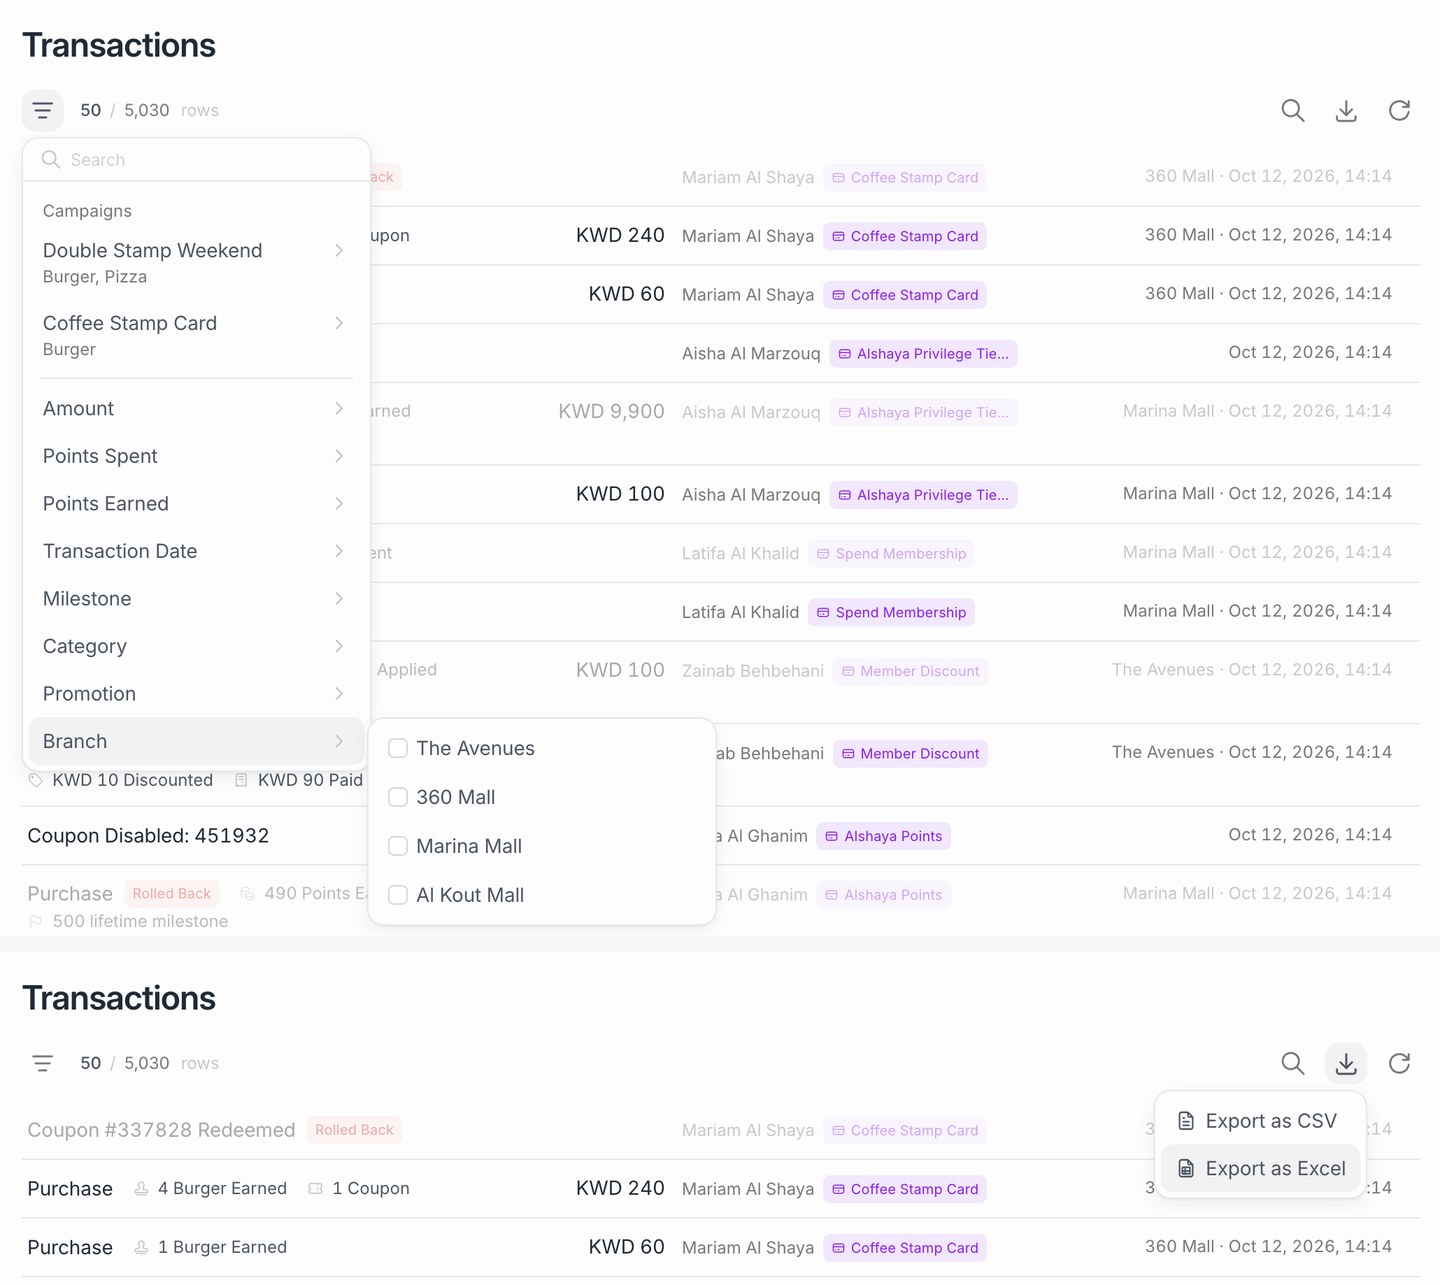Click download icon in the panel with Branch filter open
Viewport: 1440px width, 1285px height.
click(x=1346, y=110)
